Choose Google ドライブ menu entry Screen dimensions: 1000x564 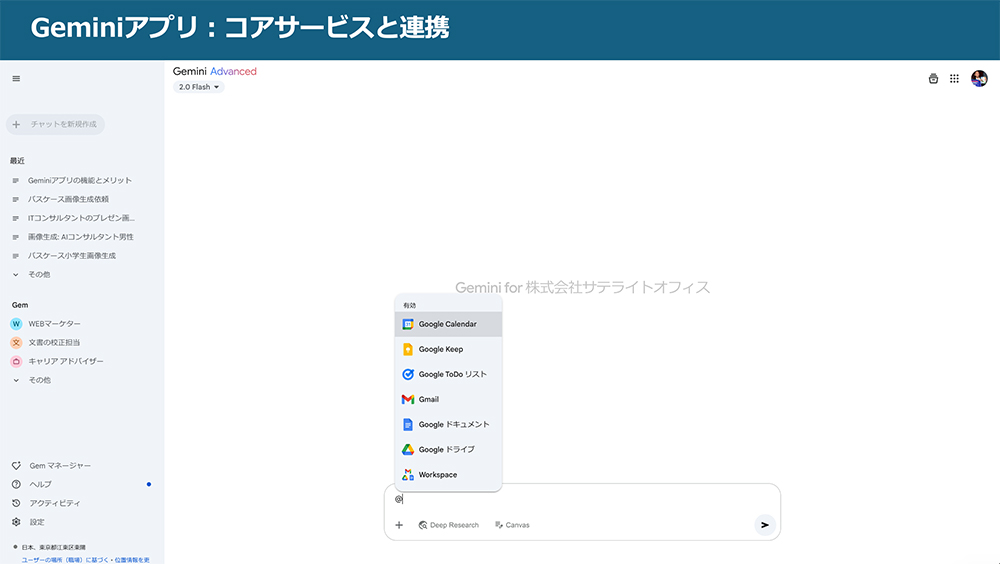pos(448,450)
